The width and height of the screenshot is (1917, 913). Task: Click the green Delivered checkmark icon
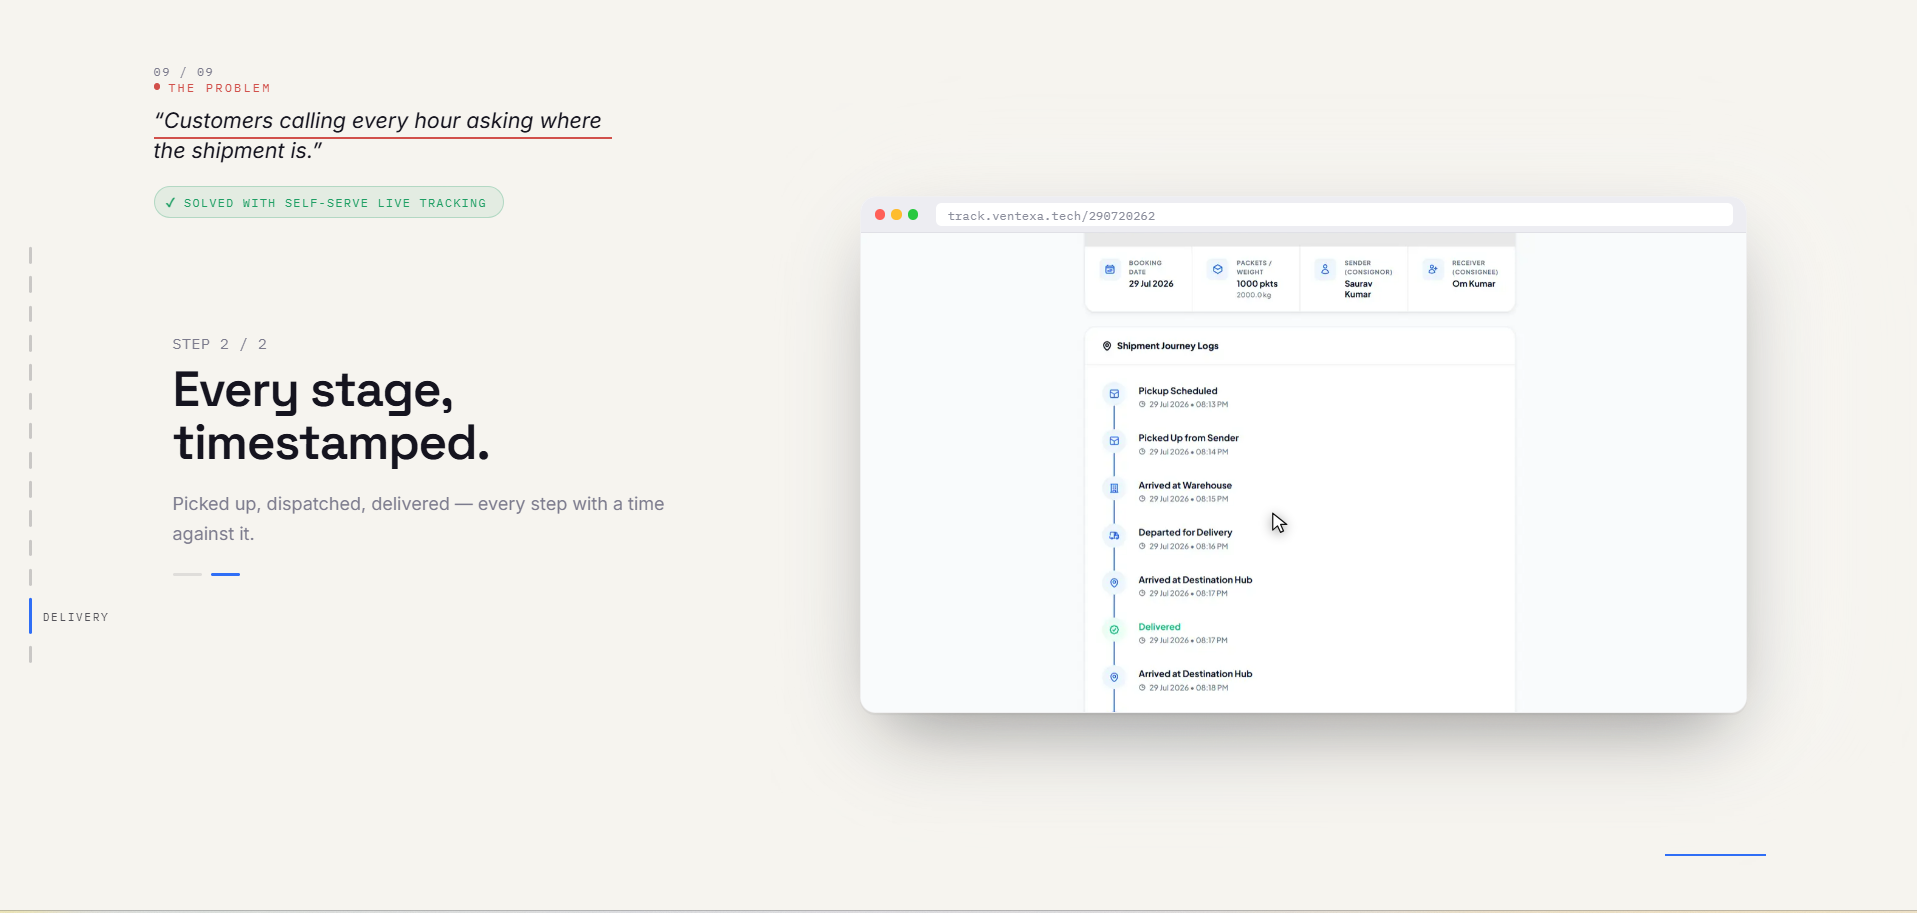pos(1114,630)
